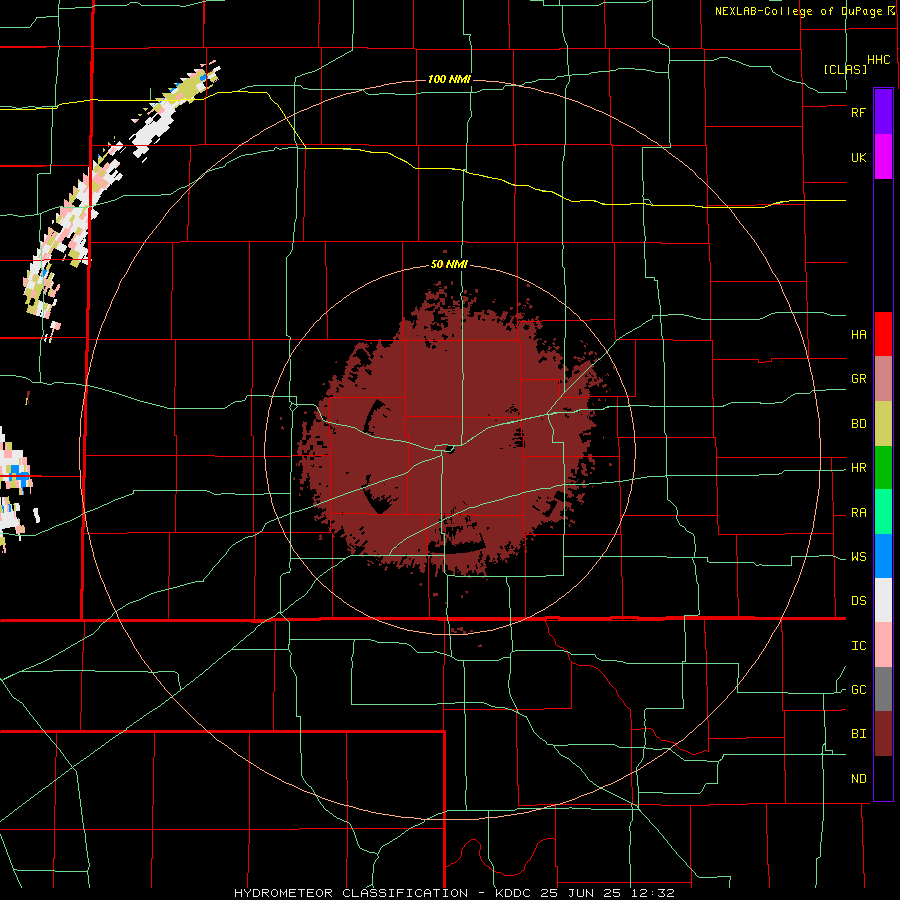Click the GC legend label
Screen dimensions: 900x900
click(x=858, y=690)
